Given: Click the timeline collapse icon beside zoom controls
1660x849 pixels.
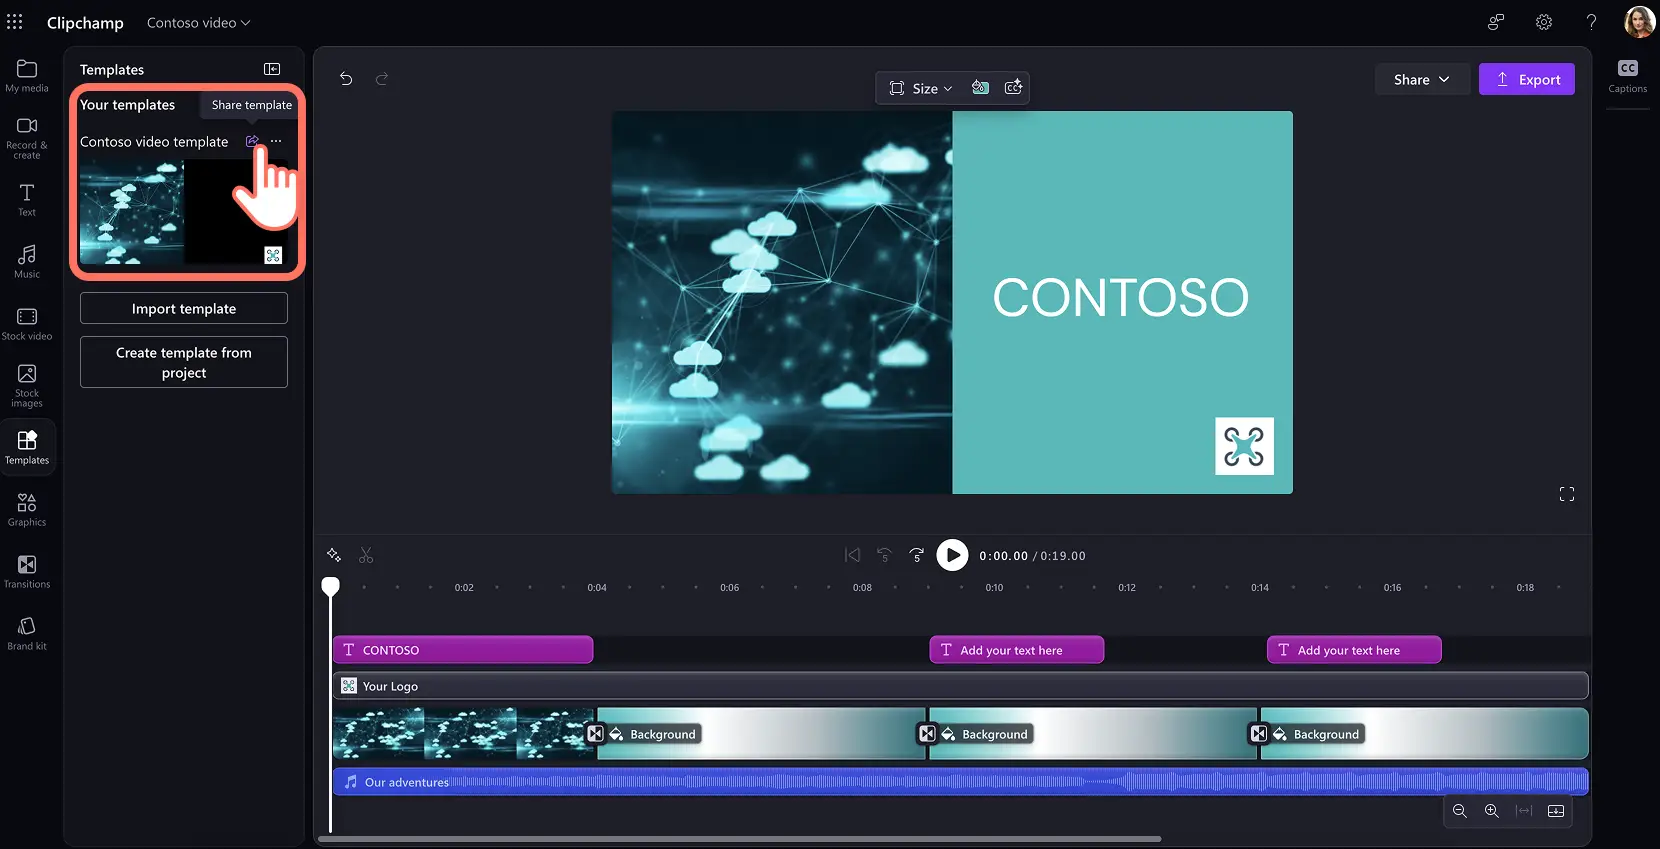Looking at the screenshot, I should click(x=1556, y=811).
